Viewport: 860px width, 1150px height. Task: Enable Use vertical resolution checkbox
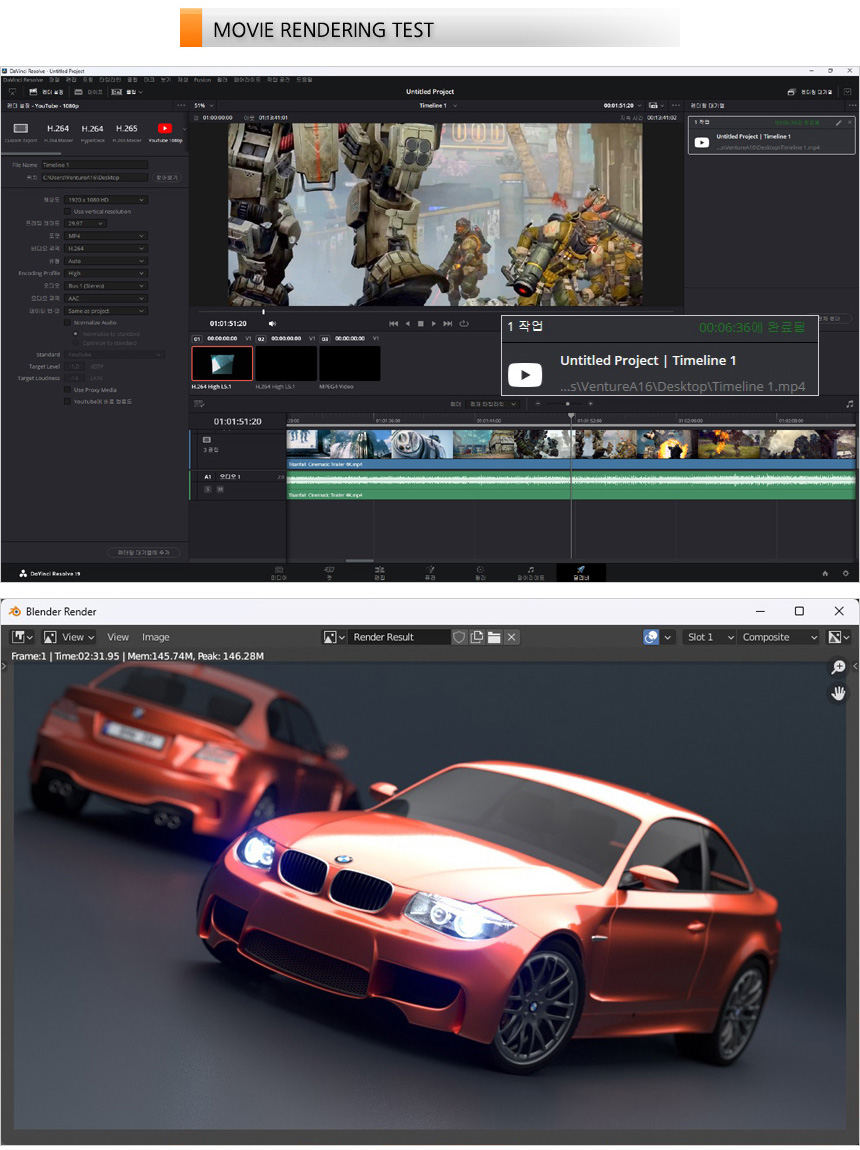68,211
